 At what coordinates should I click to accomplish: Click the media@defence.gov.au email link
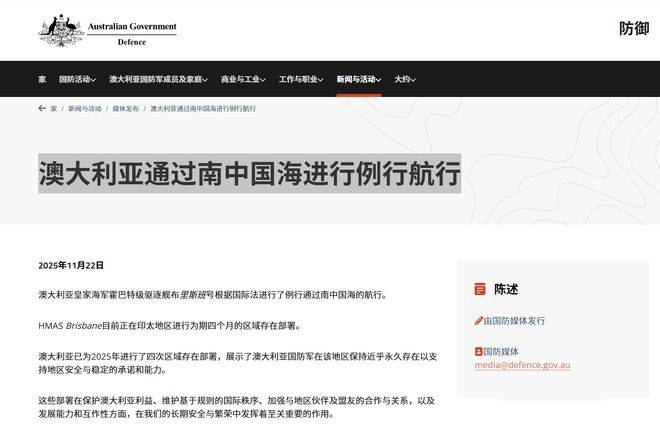522,365
